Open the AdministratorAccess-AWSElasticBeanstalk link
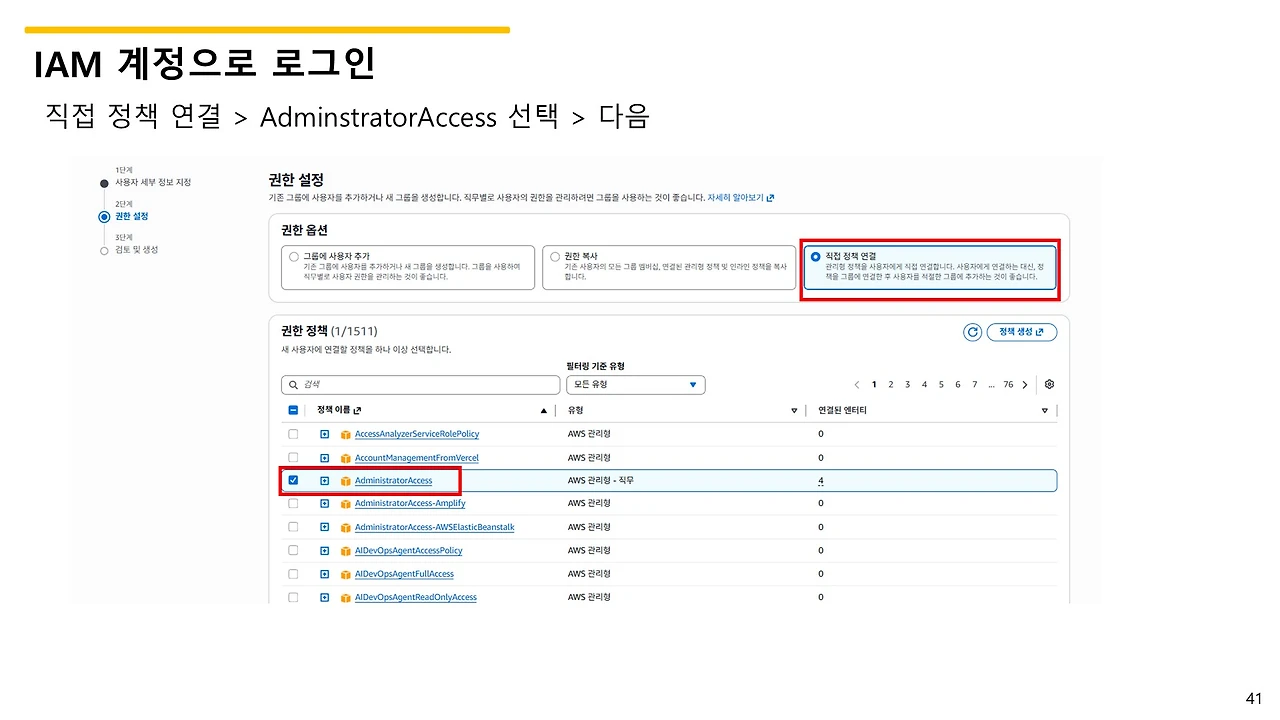 [435, 527]
